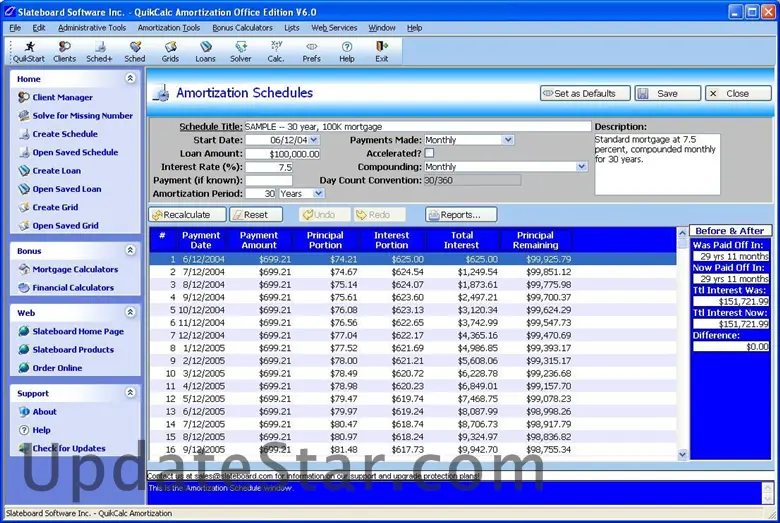Open the Bonus Calculators menu
Viewport: 780px width, 523px height.
pyautogui.click(x=242, y=28)
